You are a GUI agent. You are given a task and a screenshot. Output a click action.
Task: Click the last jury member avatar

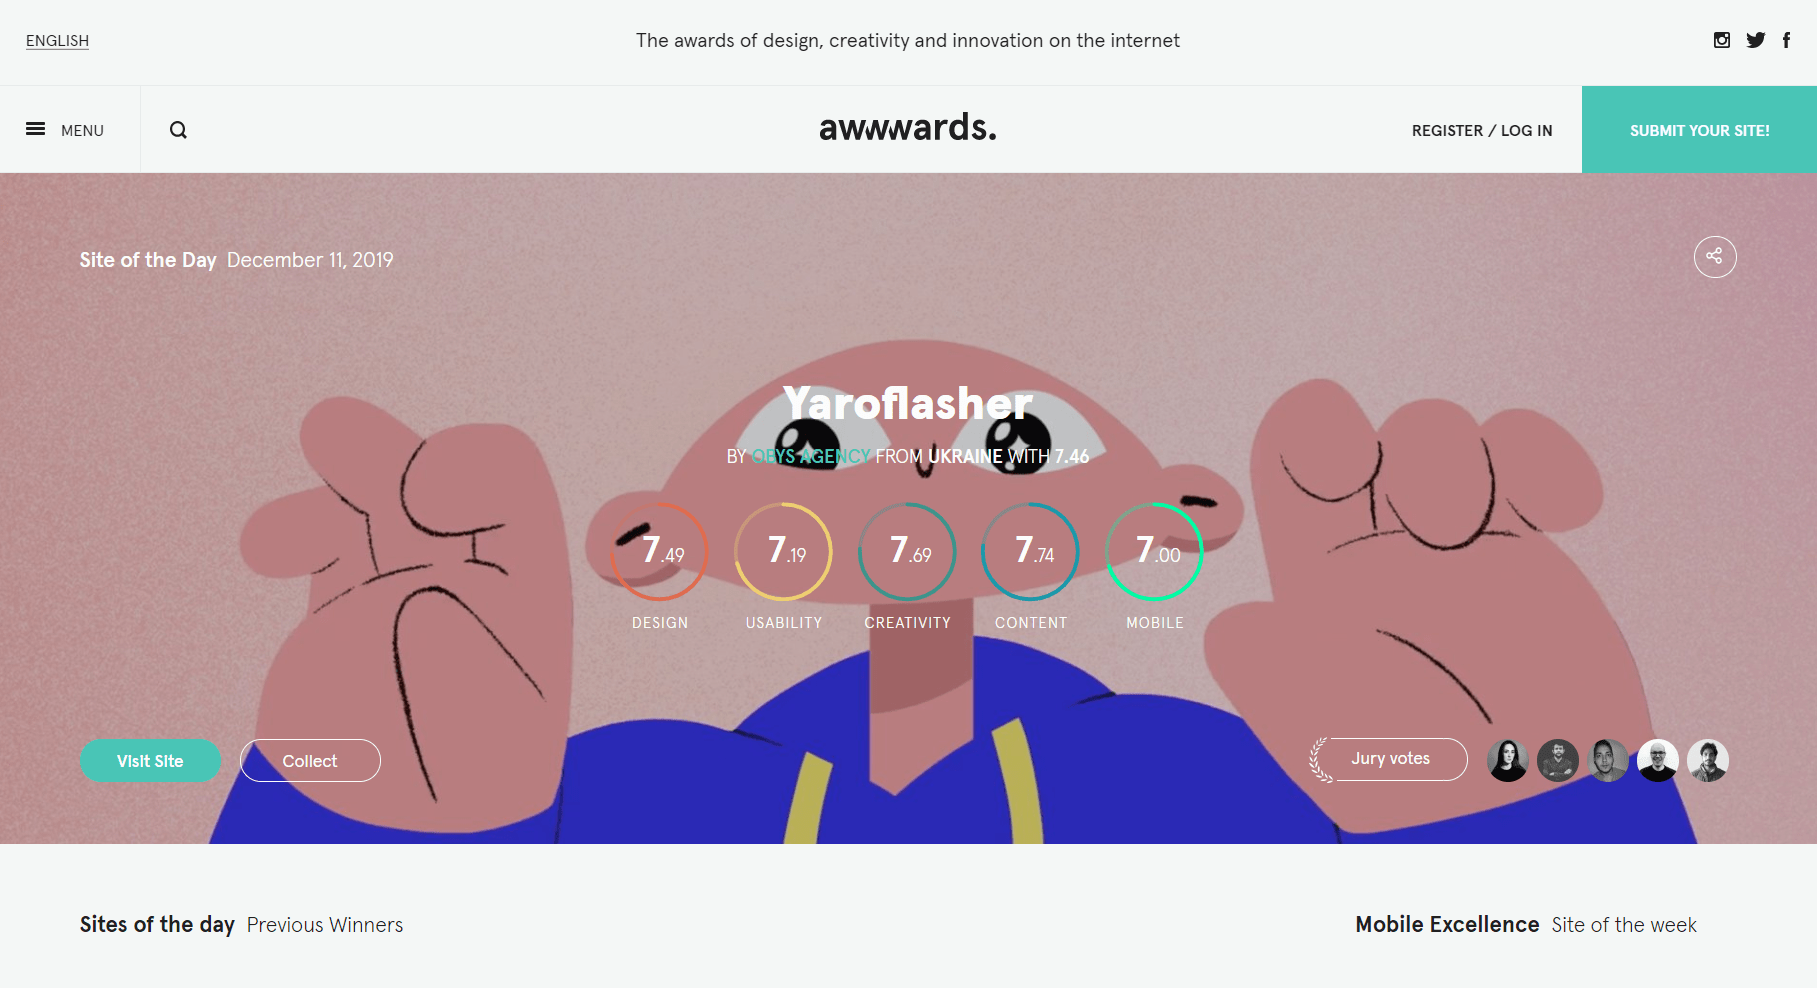point(1708,760)
